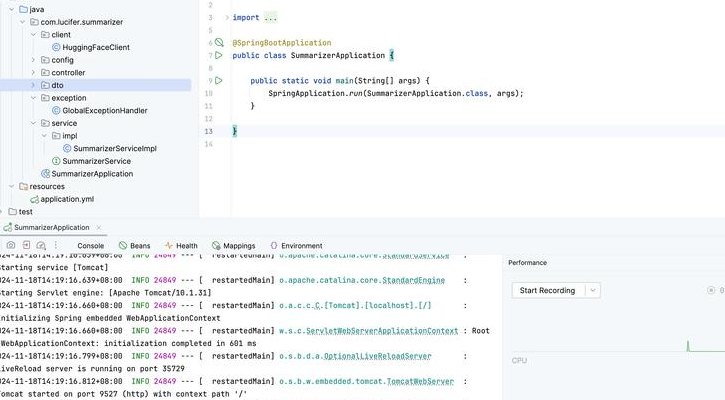
Task: Click the Start Recording button
Action: [x=547, y=290]
